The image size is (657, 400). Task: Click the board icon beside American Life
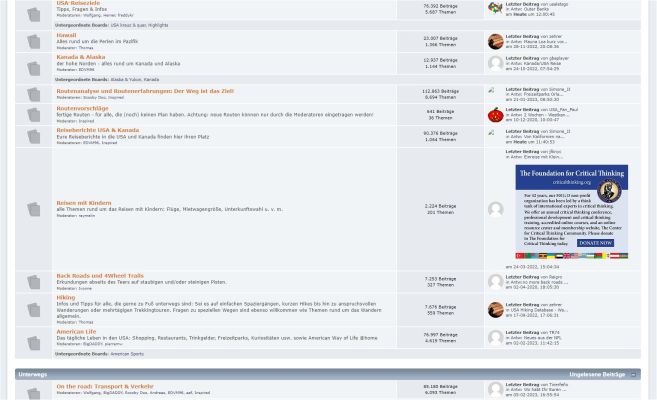point(34,343)
